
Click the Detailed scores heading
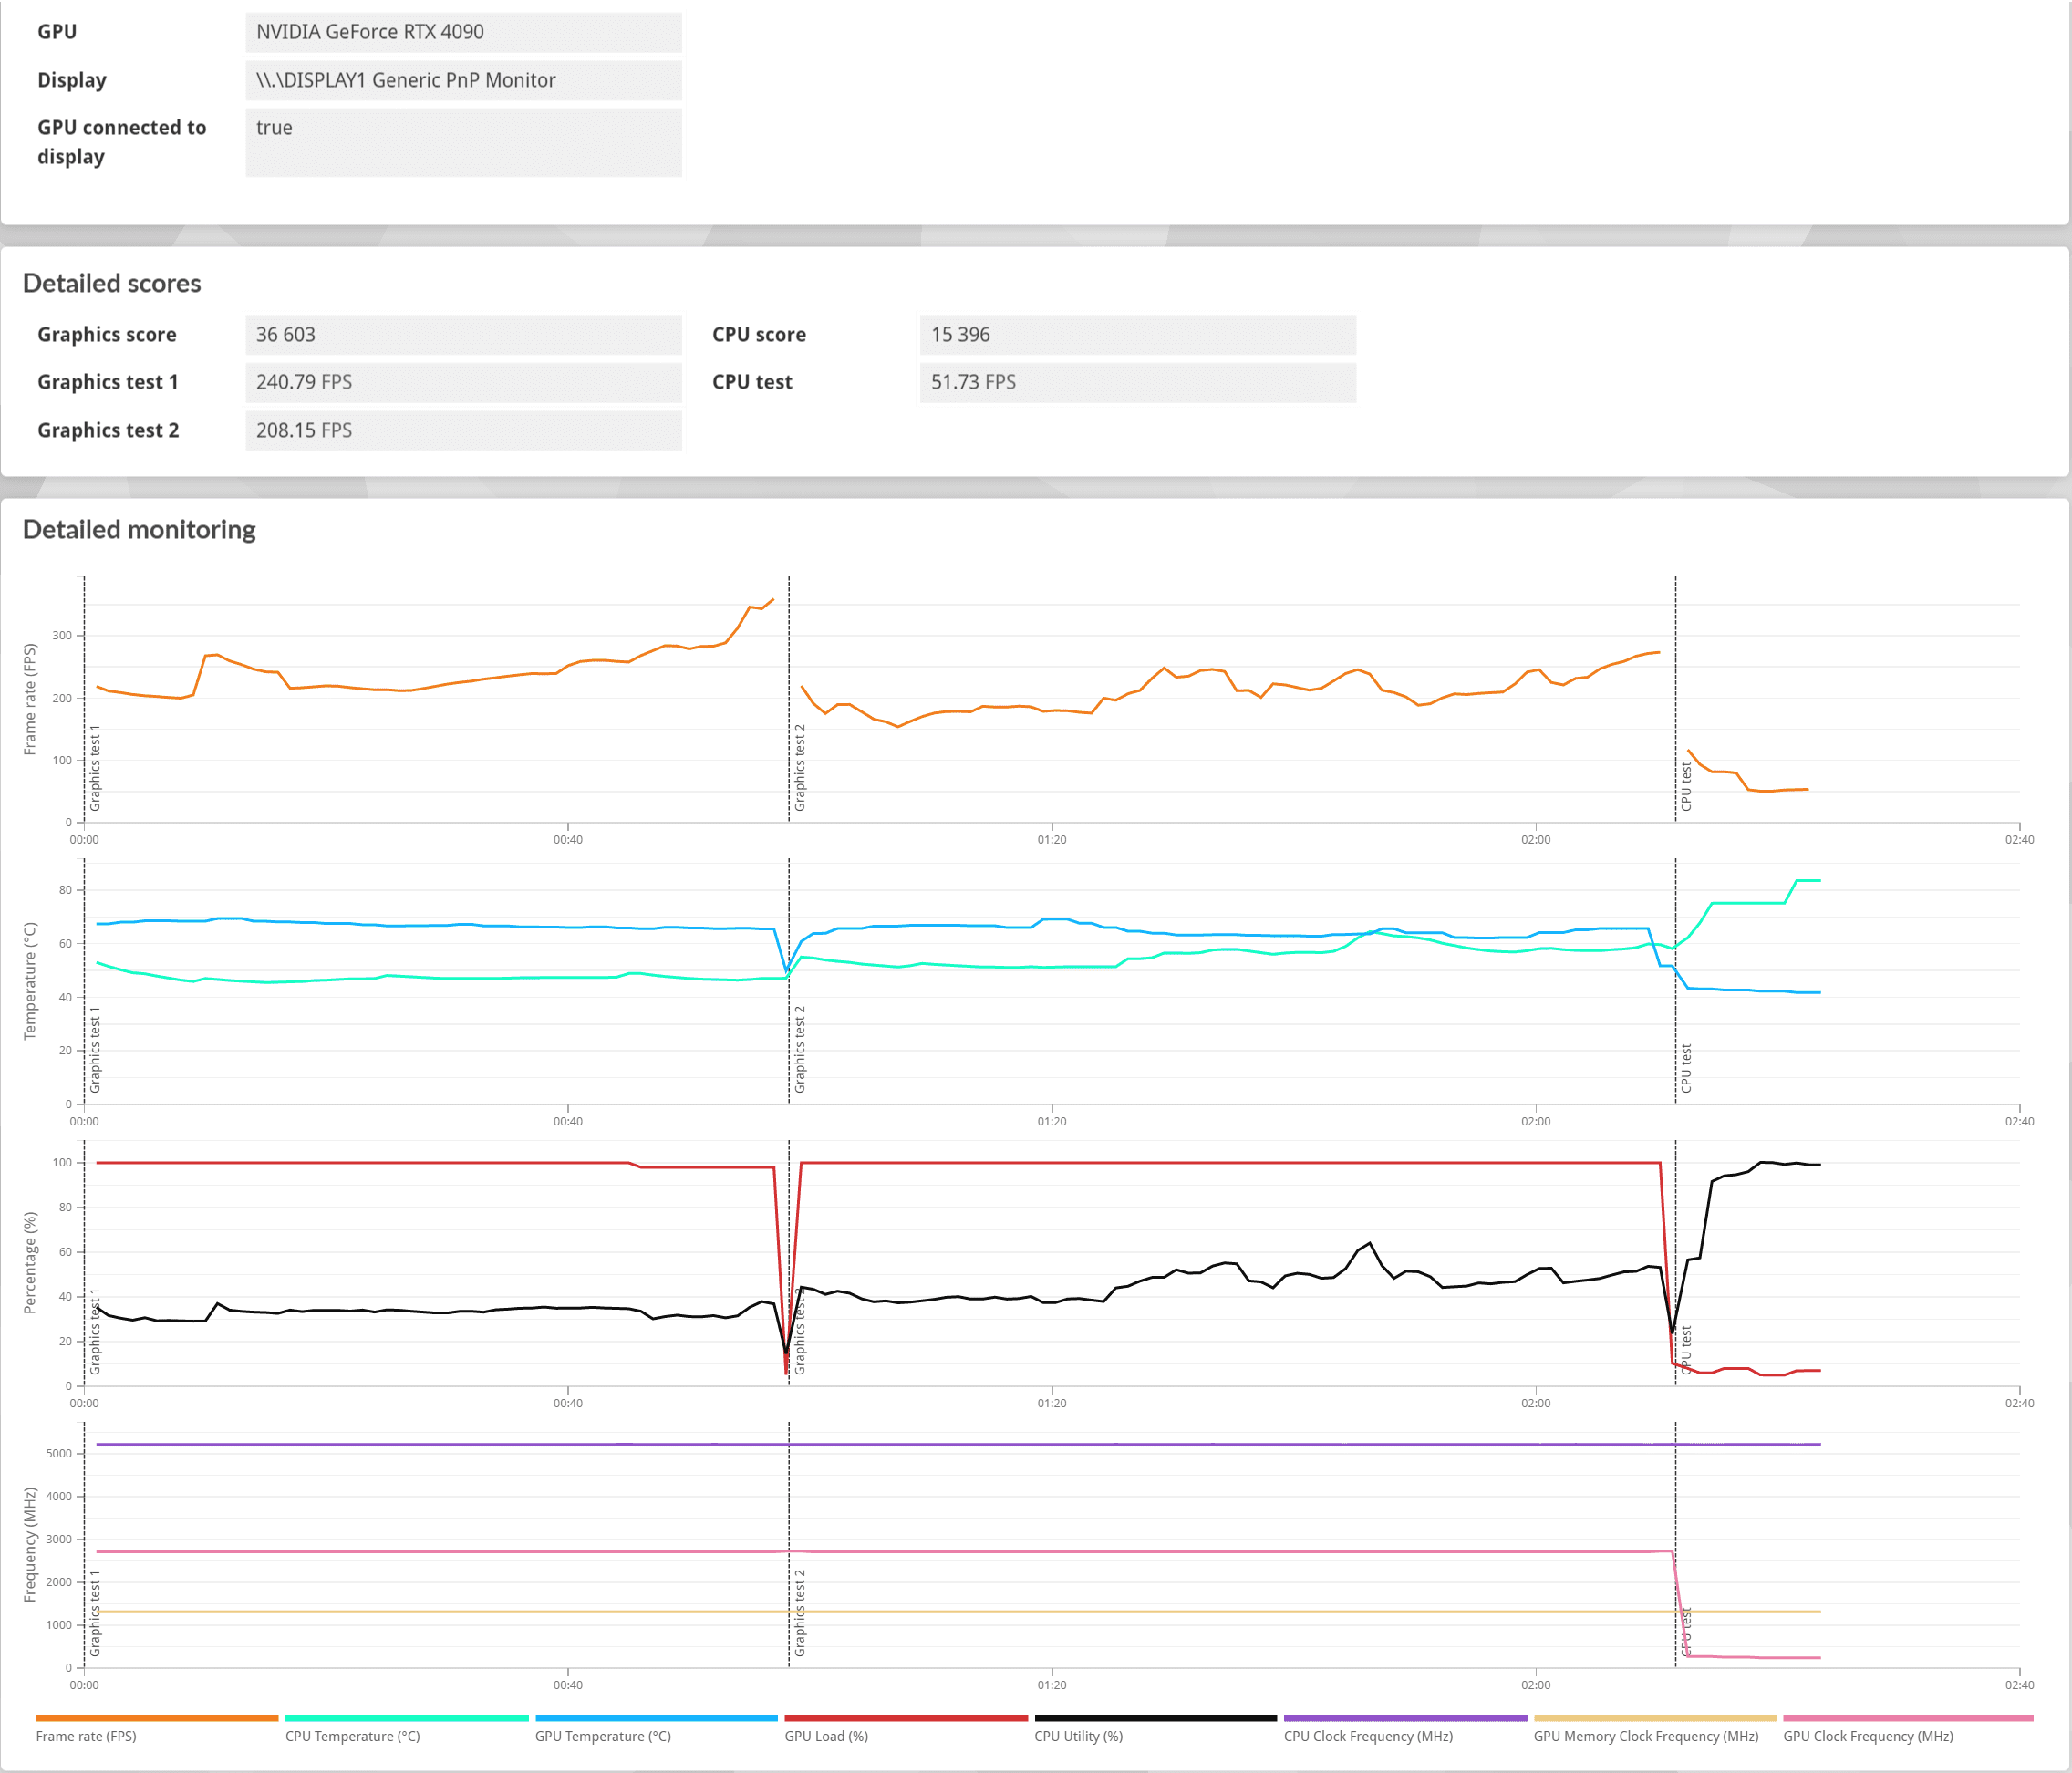coord(112,284)
